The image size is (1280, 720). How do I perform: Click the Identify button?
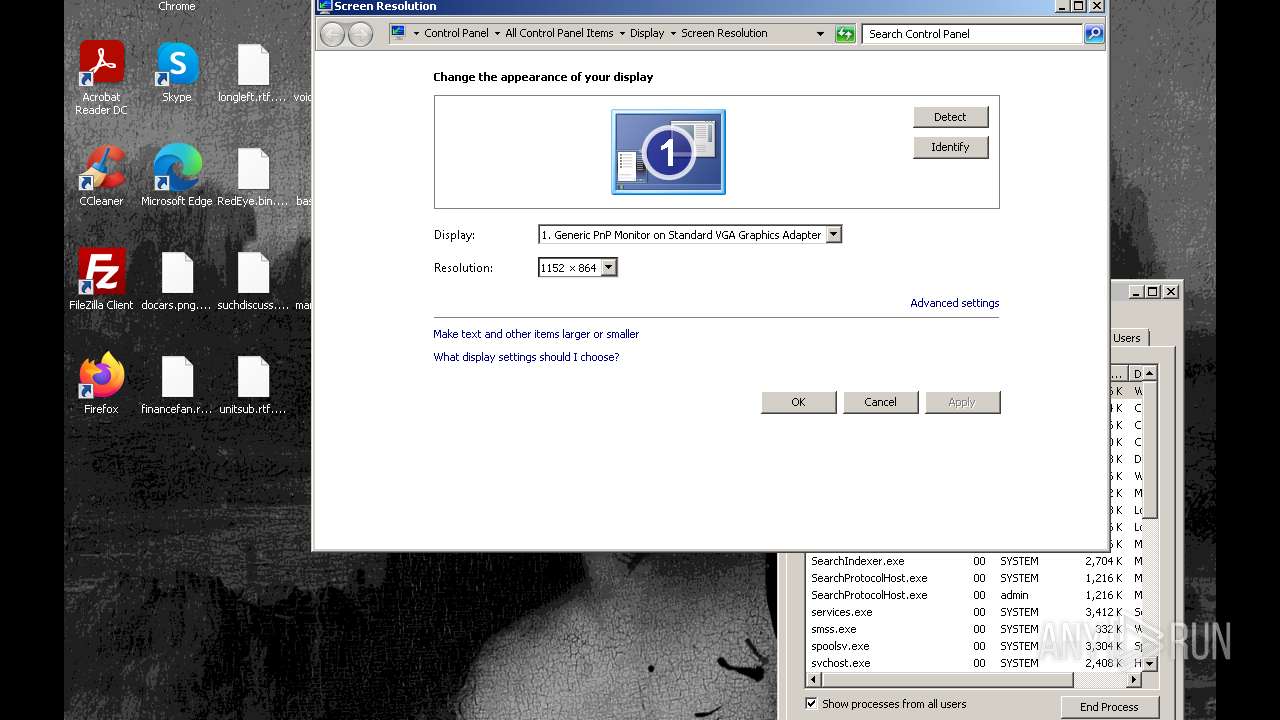point(950,147)
